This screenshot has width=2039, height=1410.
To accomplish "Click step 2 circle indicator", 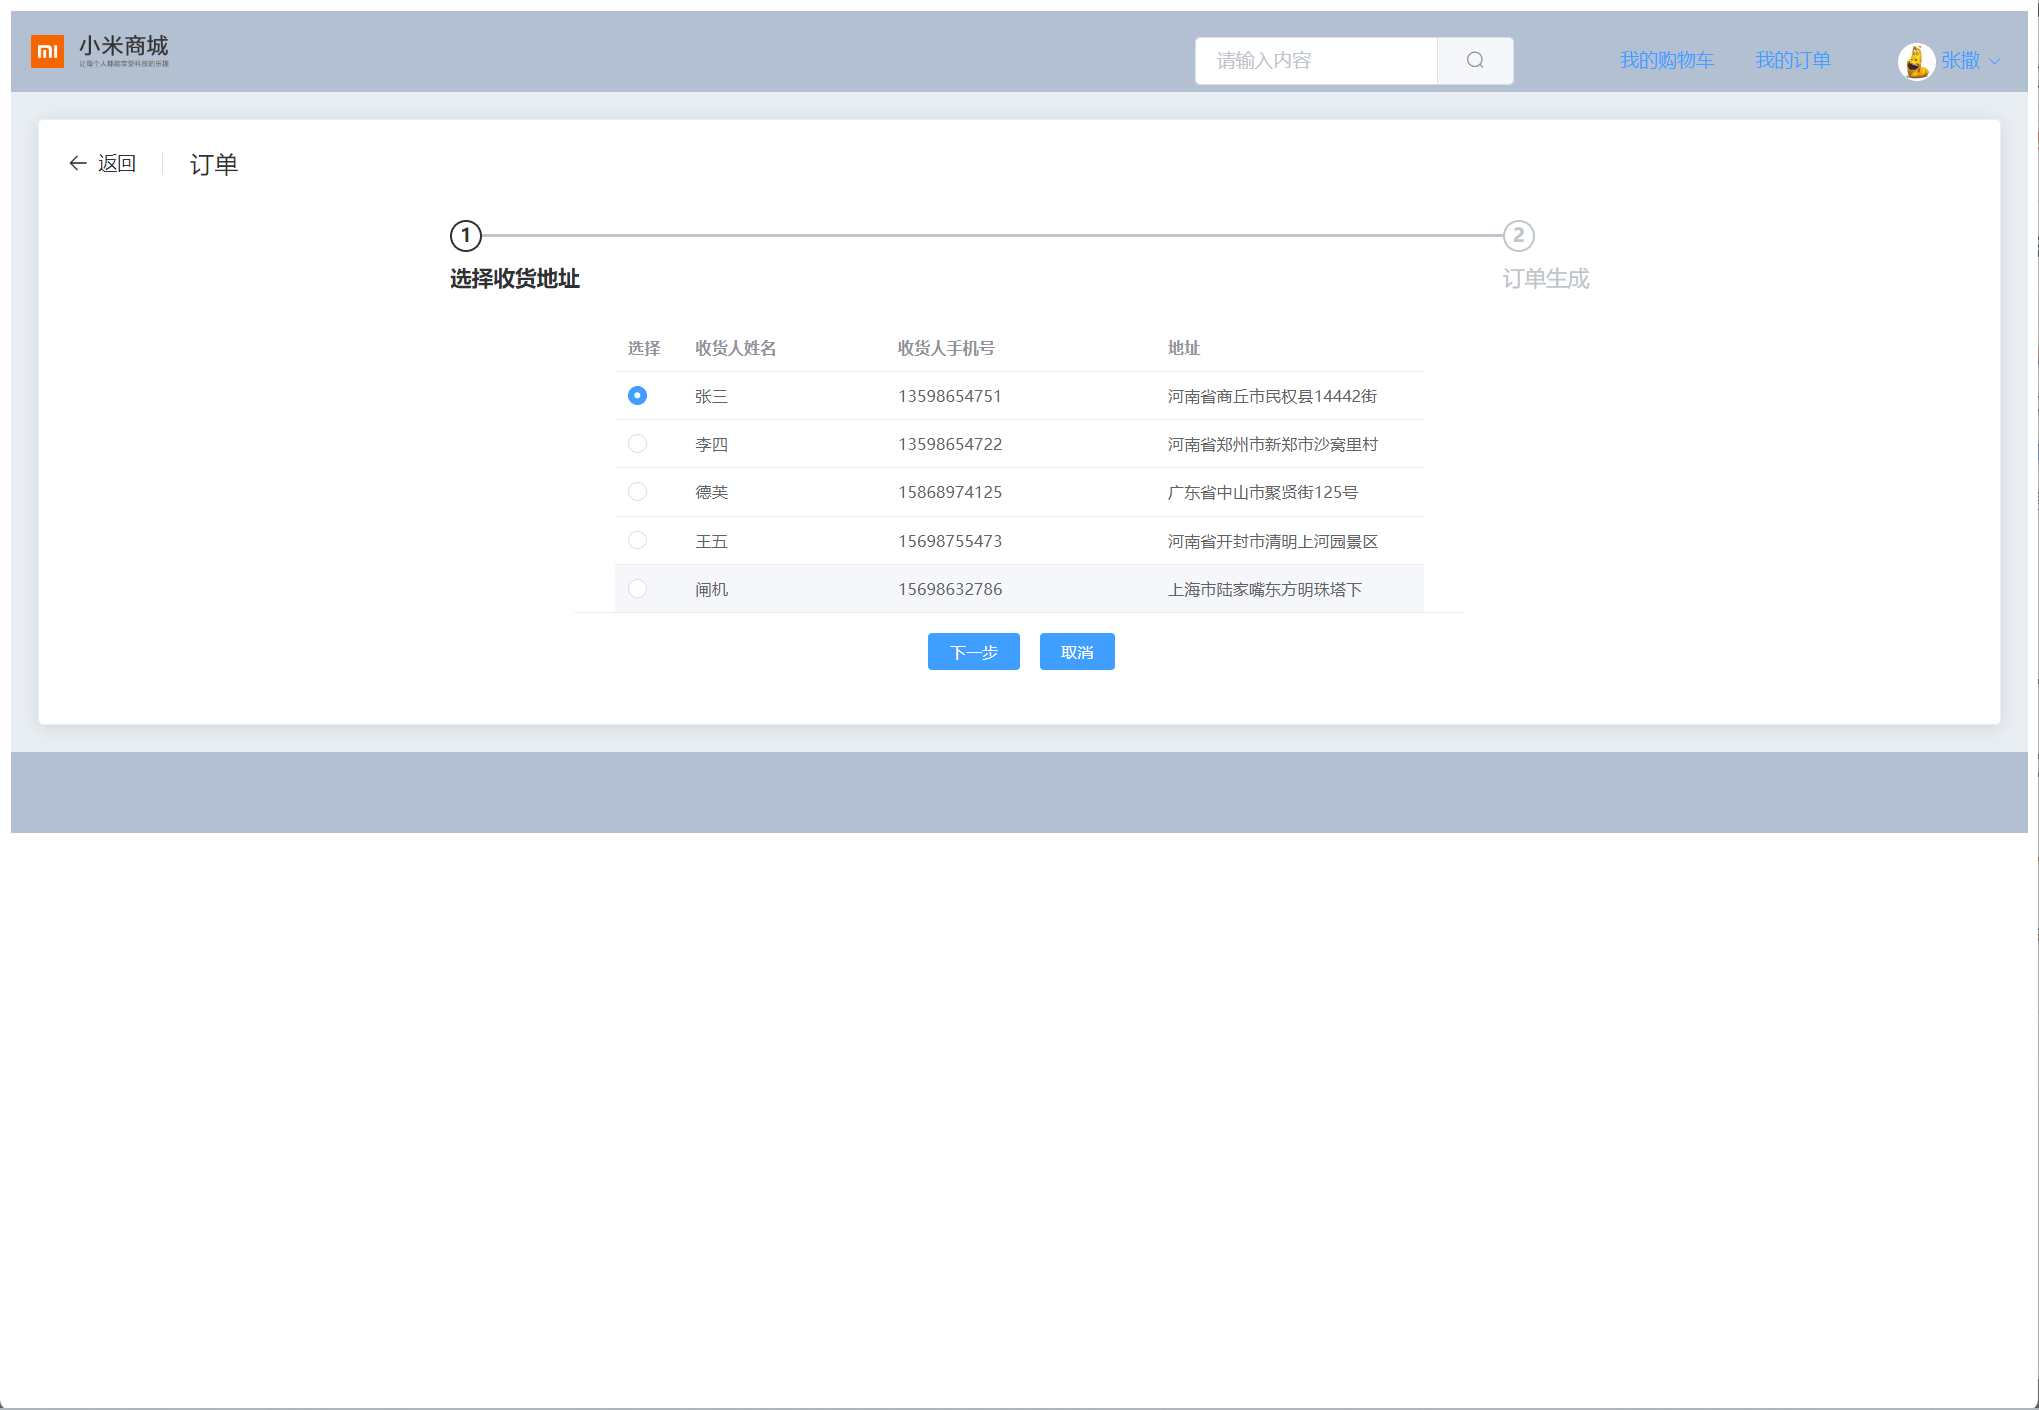I will click(1518, 236).
